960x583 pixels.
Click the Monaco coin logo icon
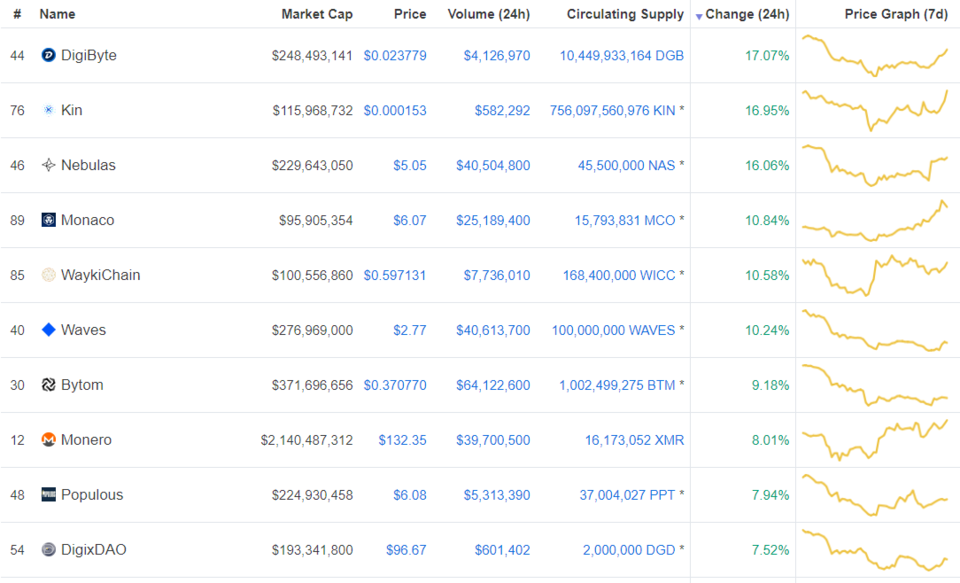48,220
